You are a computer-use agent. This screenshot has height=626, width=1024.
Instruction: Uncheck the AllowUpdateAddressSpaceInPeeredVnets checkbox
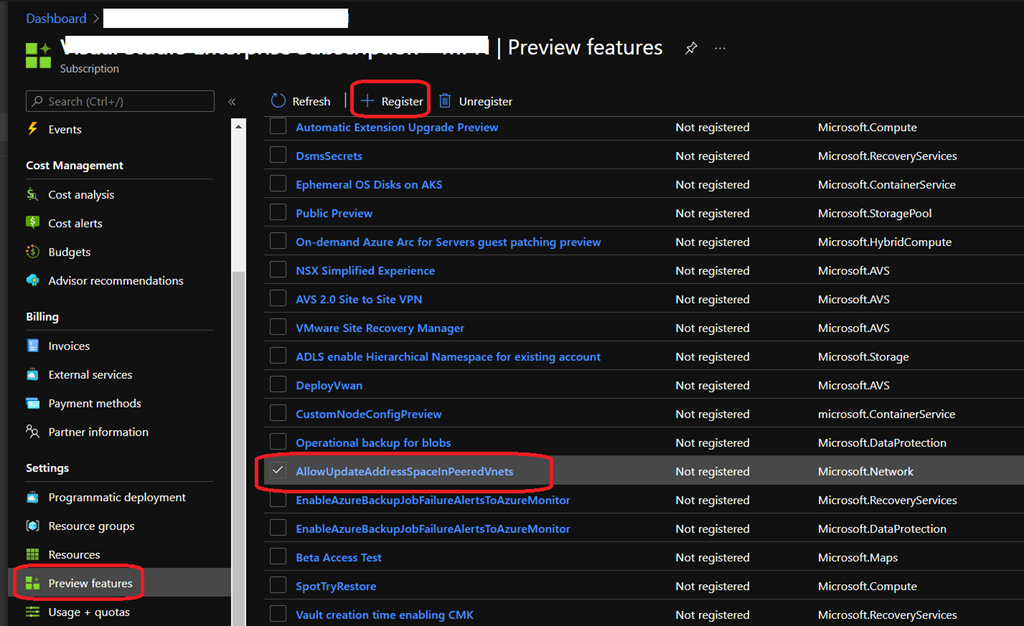coord(278,471)
